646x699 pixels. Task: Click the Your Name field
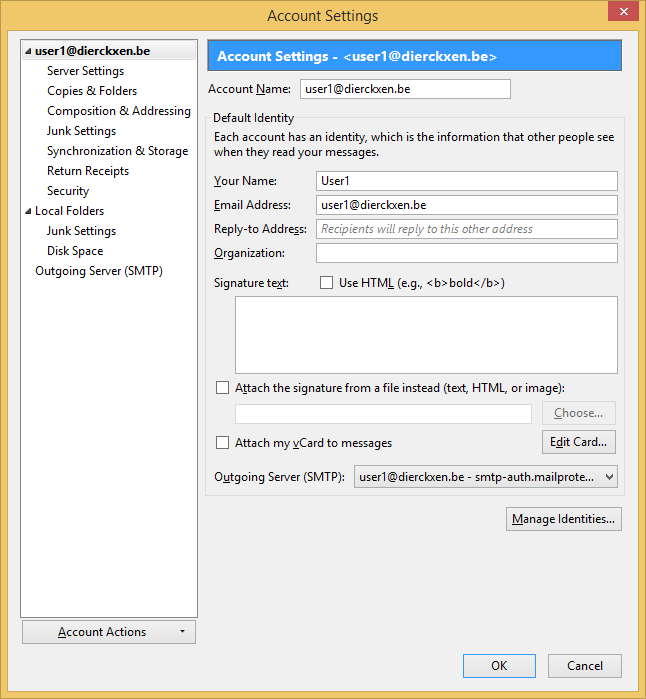(x=467, y=181)
